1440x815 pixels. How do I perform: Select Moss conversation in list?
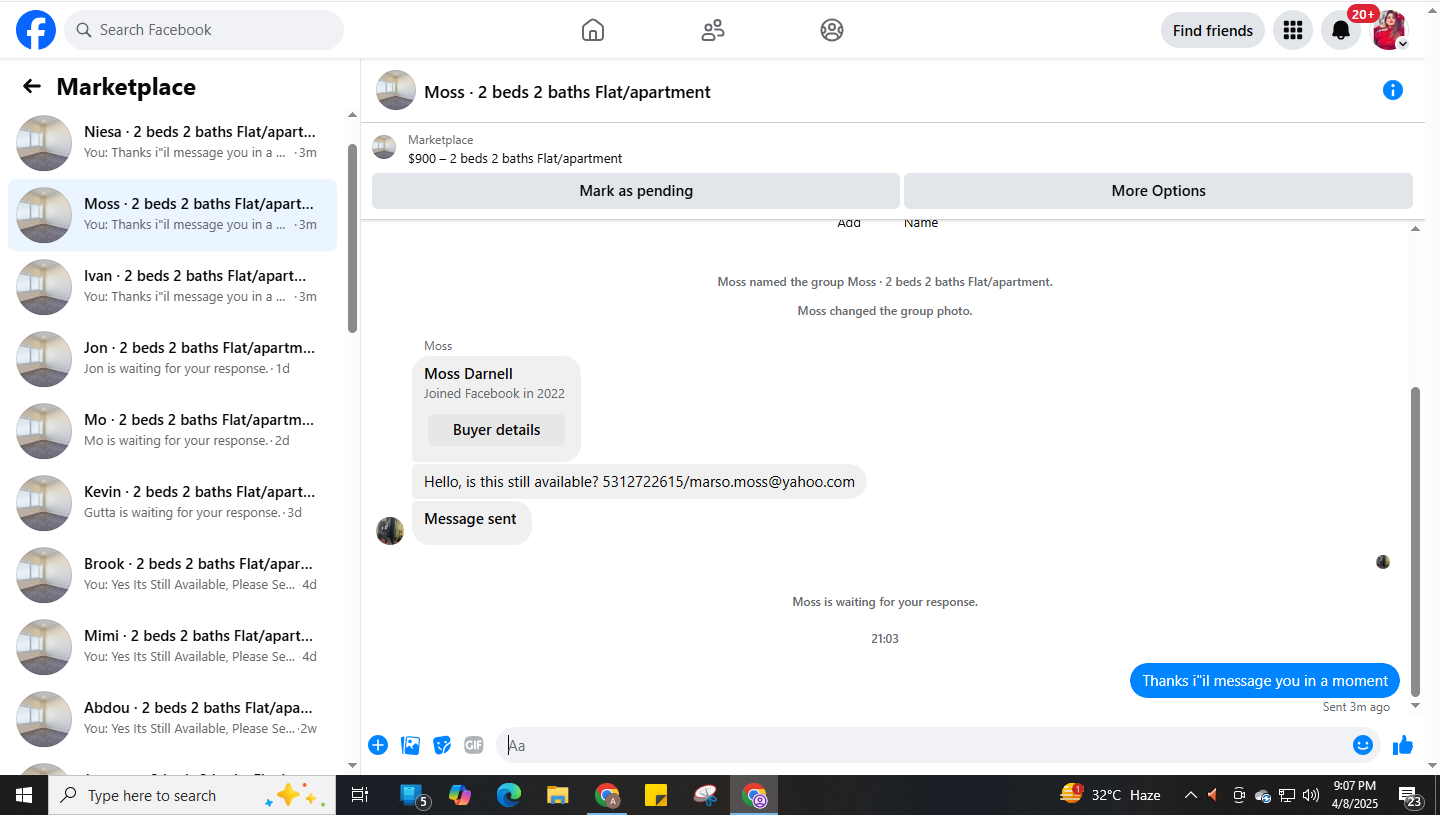(x=172, y=215)
